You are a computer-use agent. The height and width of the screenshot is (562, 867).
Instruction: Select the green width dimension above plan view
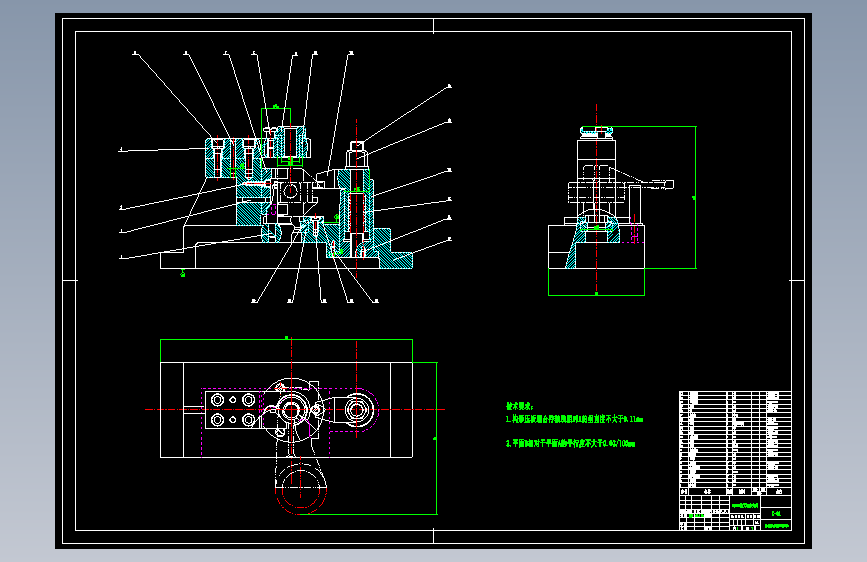(286, 340)
